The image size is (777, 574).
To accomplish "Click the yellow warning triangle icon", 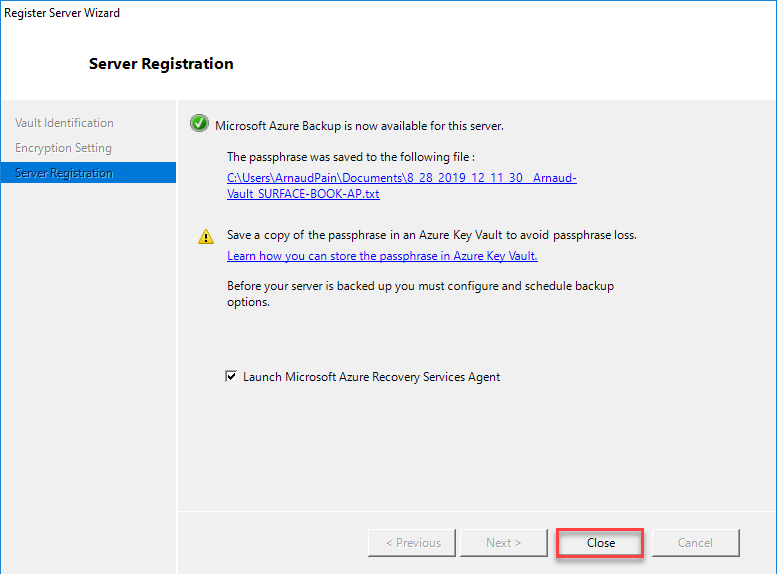I will 205,237.
